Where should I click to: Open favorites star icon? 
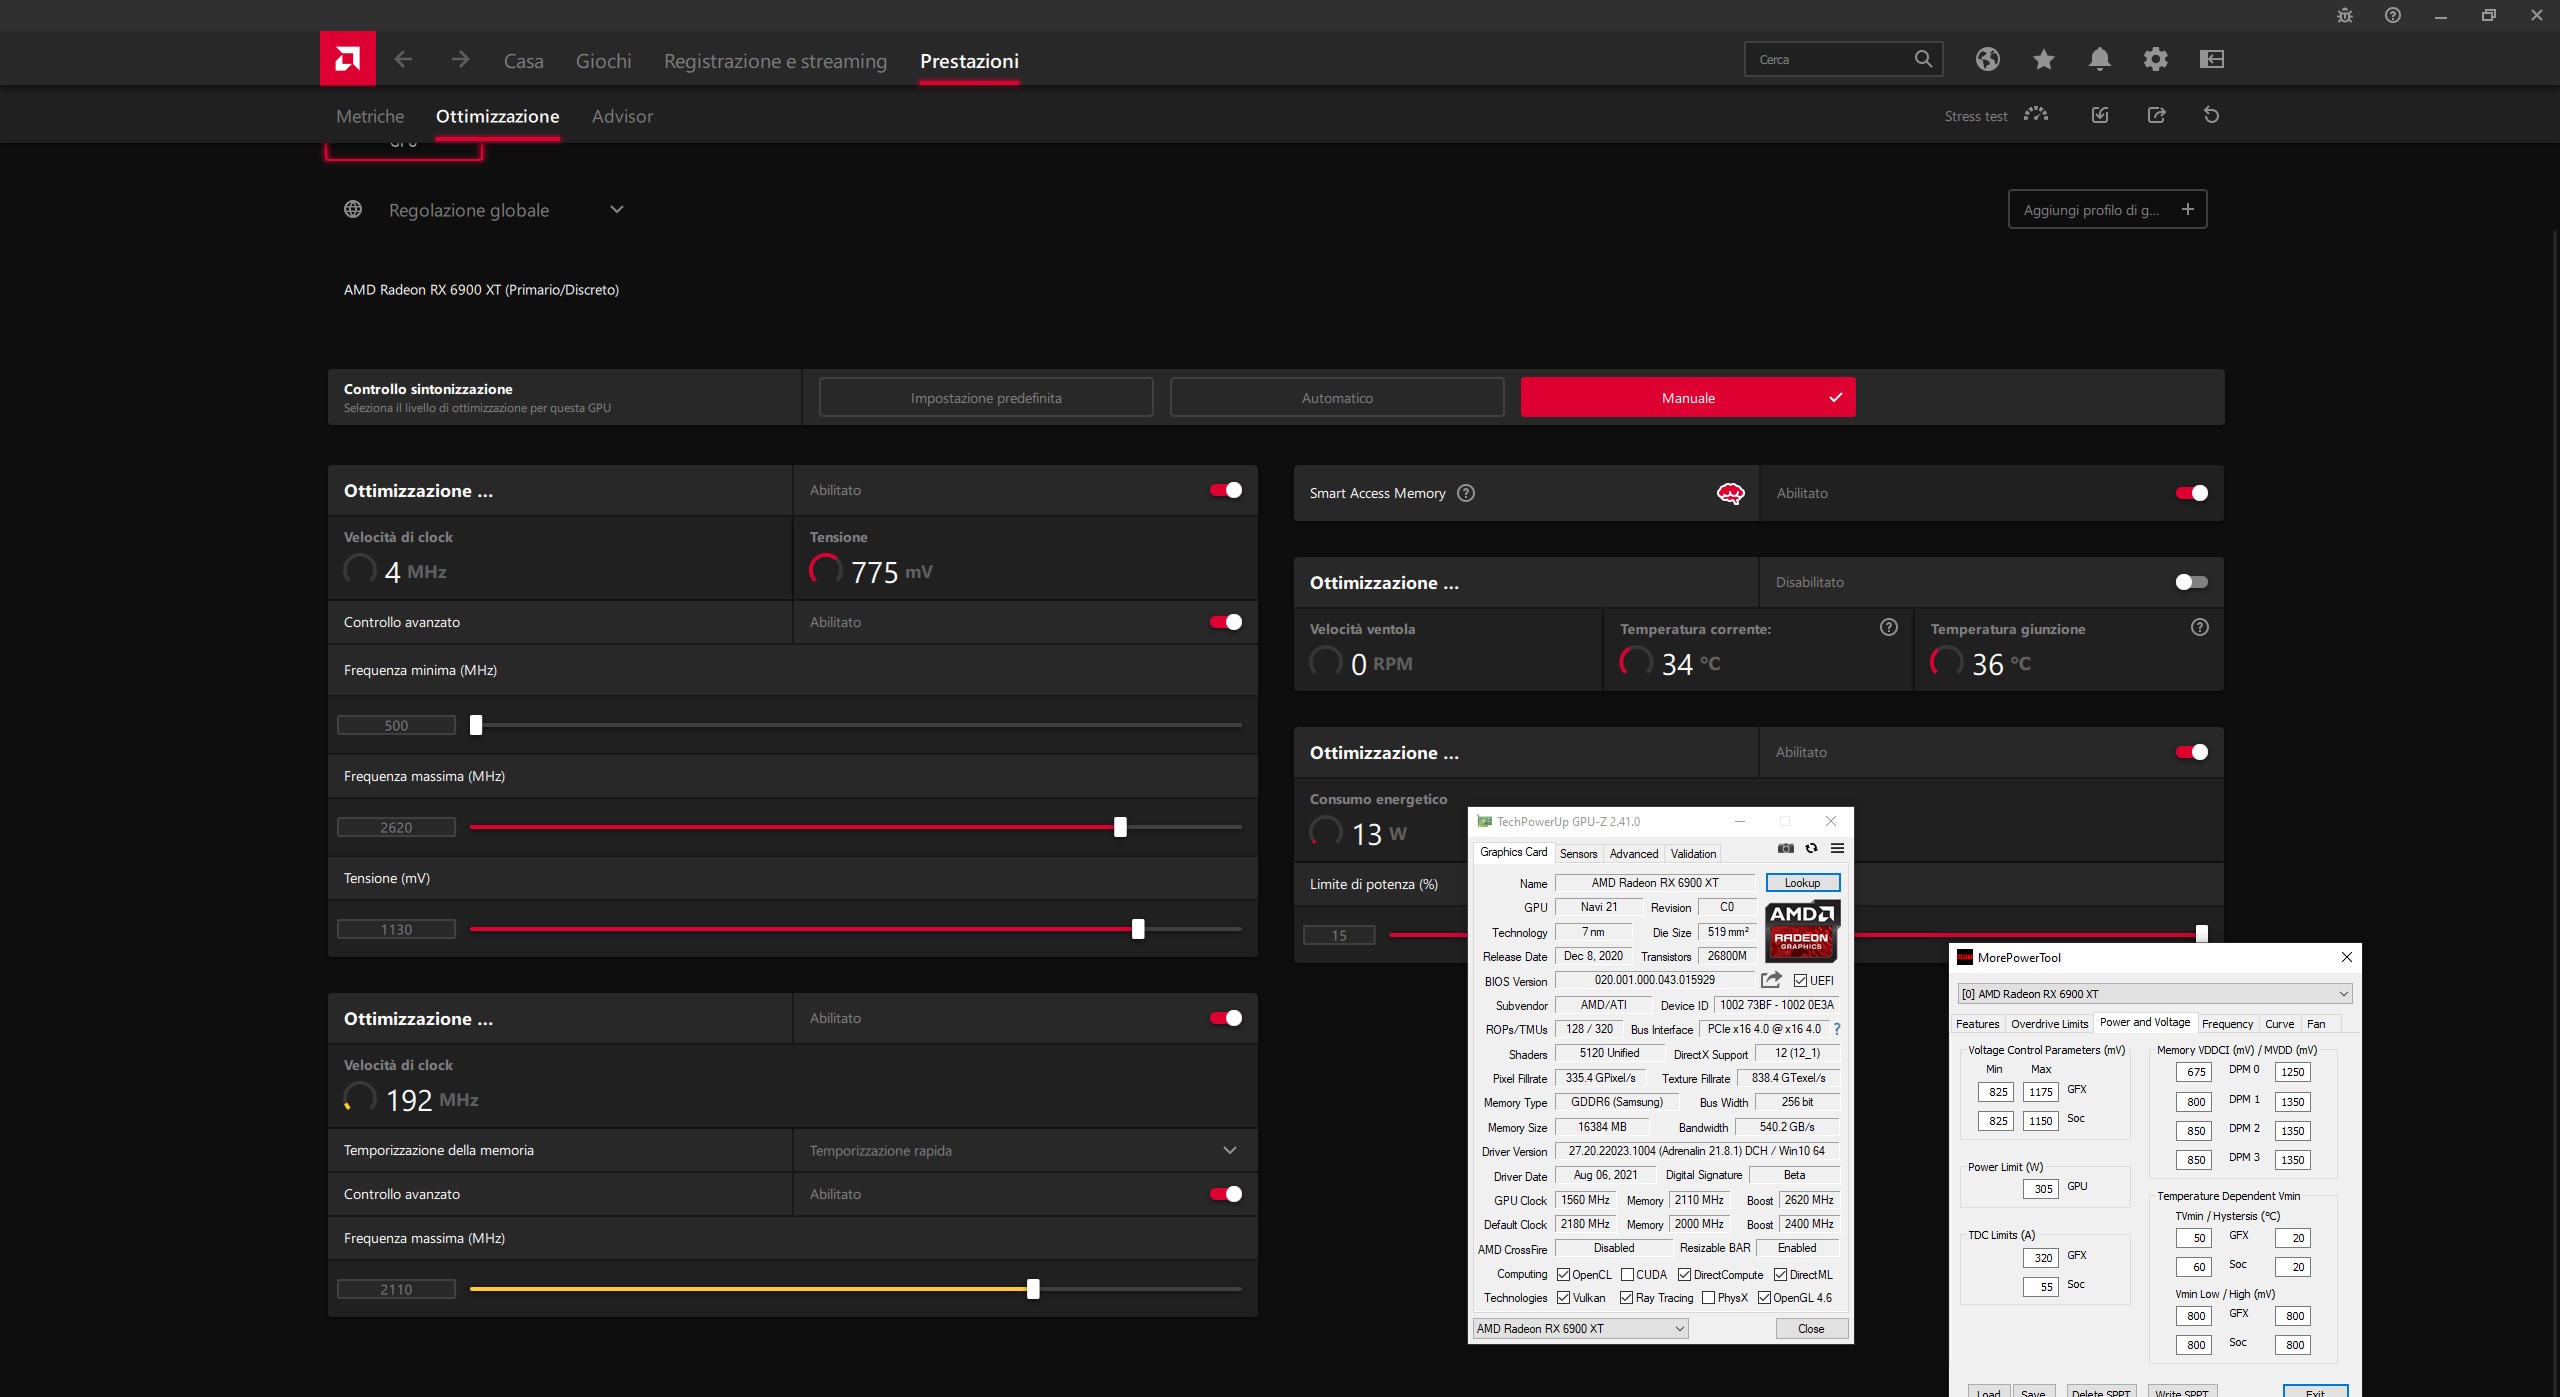pos(2043,59)
